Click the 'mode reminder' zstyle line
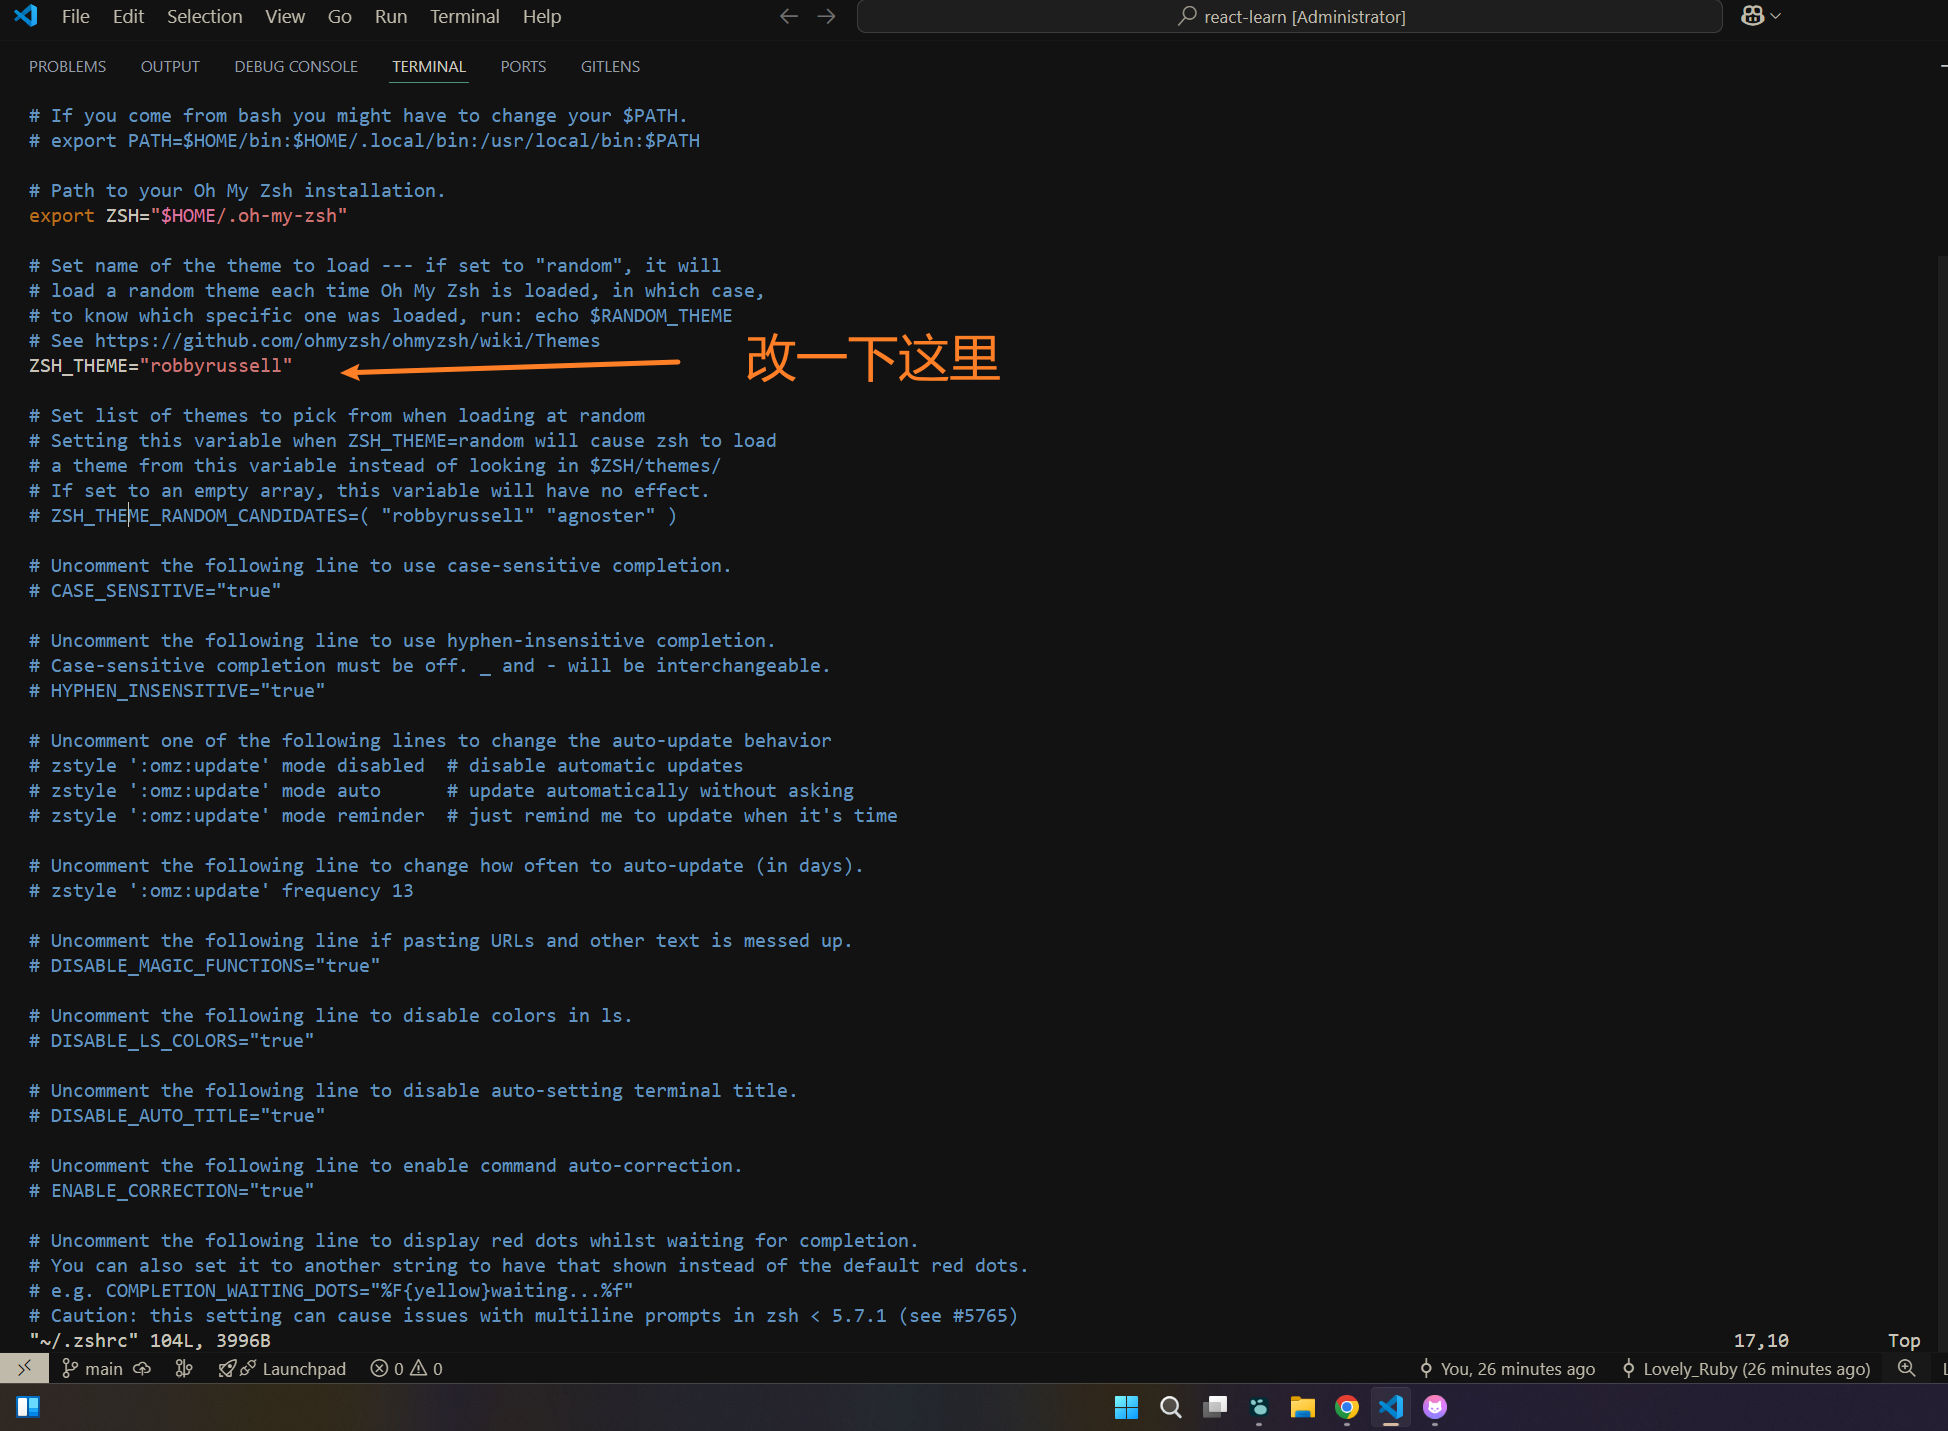The width and height of the screenshot is (1948, 1431). click(463, 816)
